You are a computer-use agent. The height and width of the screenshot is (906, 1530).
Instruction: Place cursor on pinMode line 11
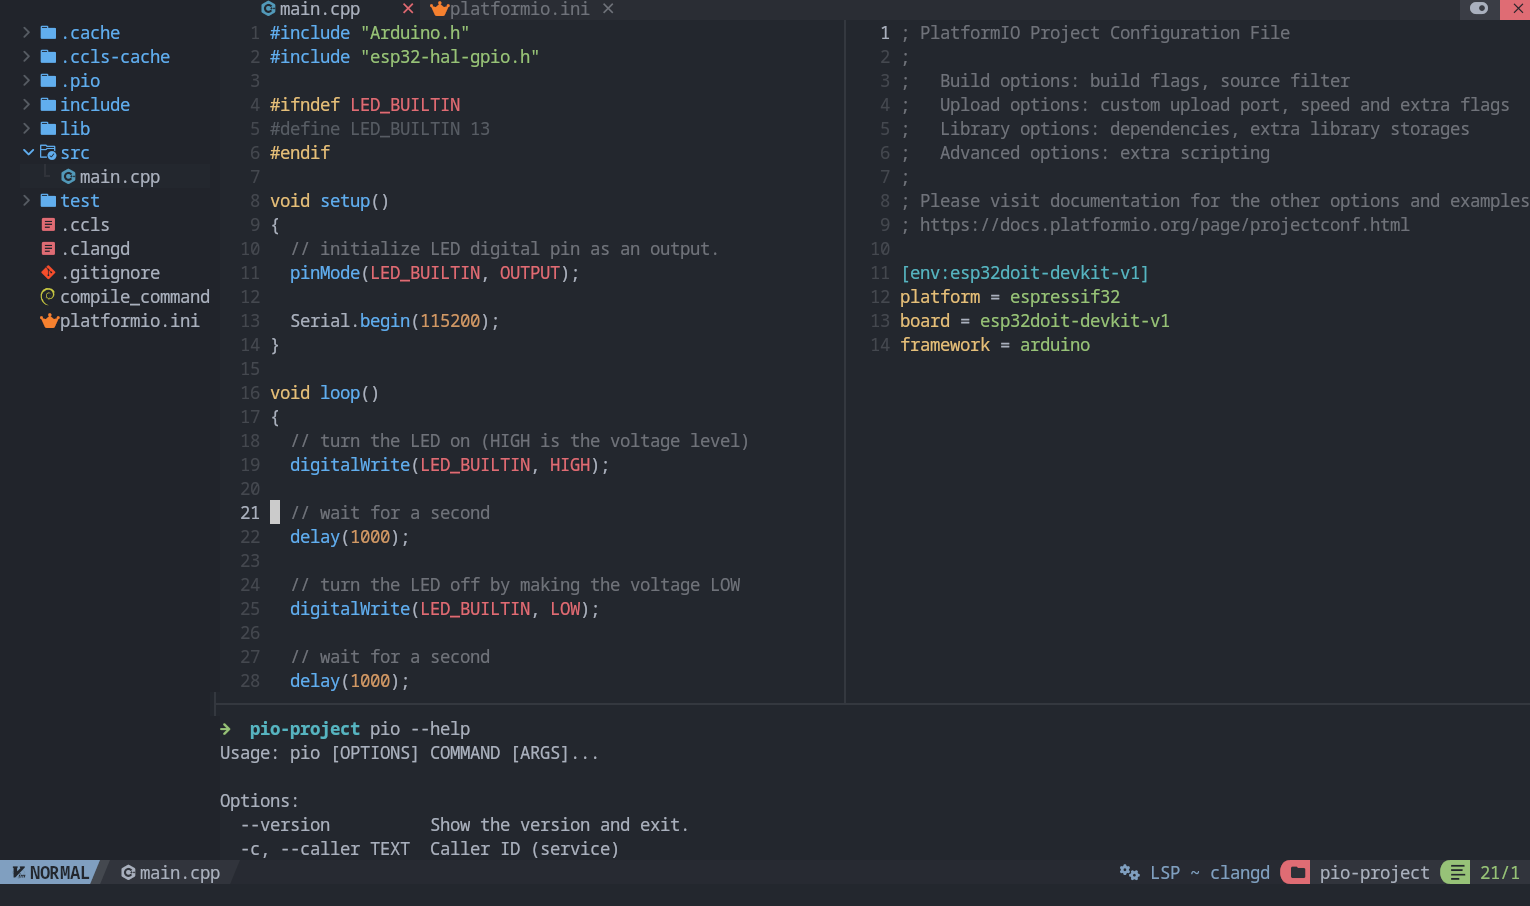click(435, 273)
